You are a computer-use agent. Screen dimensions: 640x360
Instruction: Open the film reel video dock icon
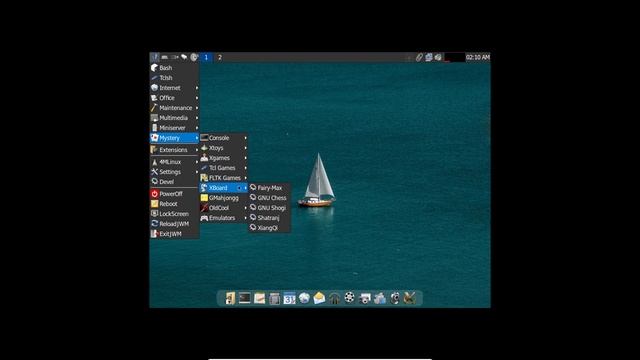coord(349,298)
